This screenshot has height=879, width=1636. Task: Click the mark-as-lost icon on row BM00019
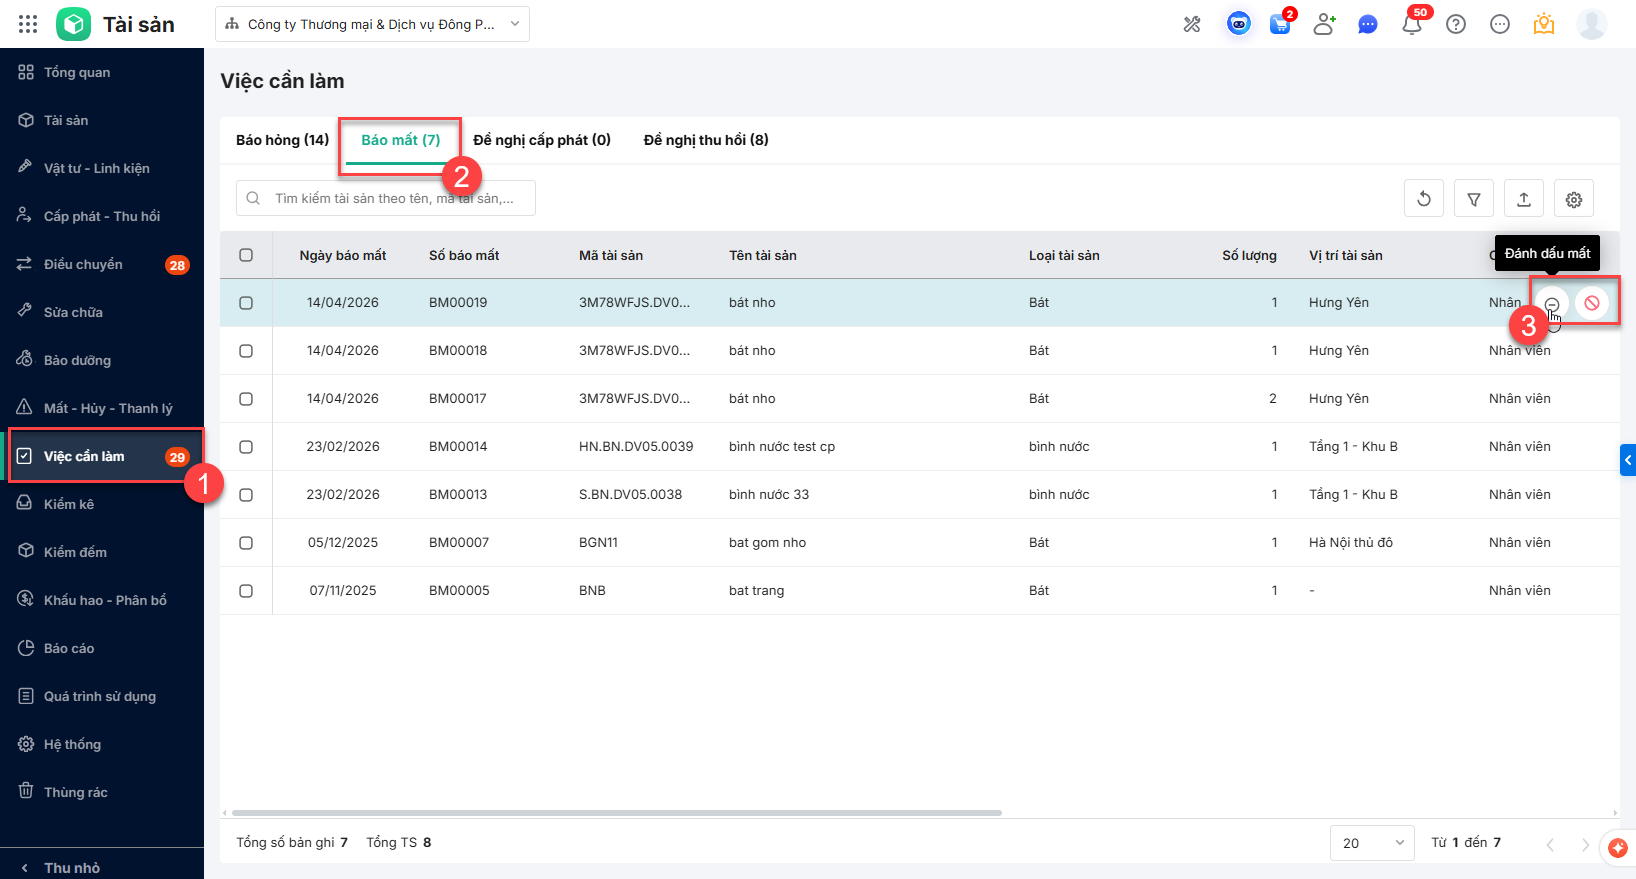[1551, 303]
